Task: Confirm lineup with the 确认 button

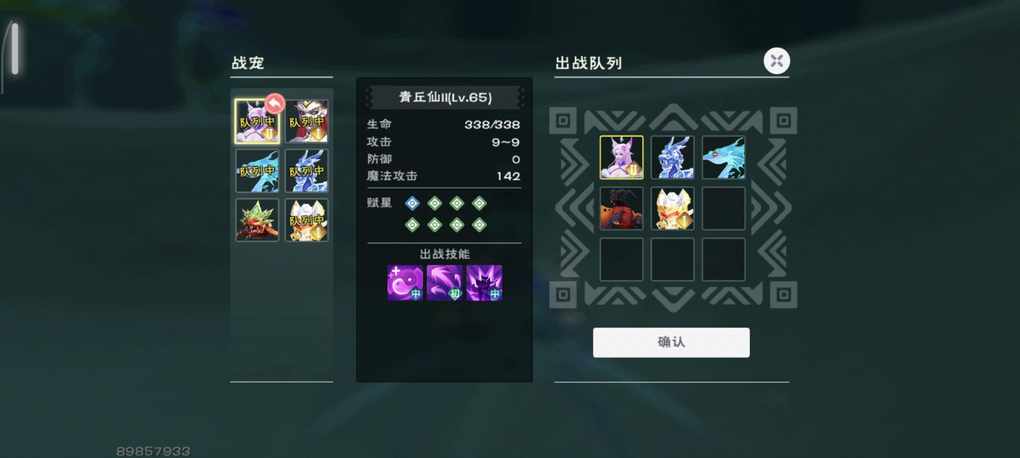Action: pos(671,342)
